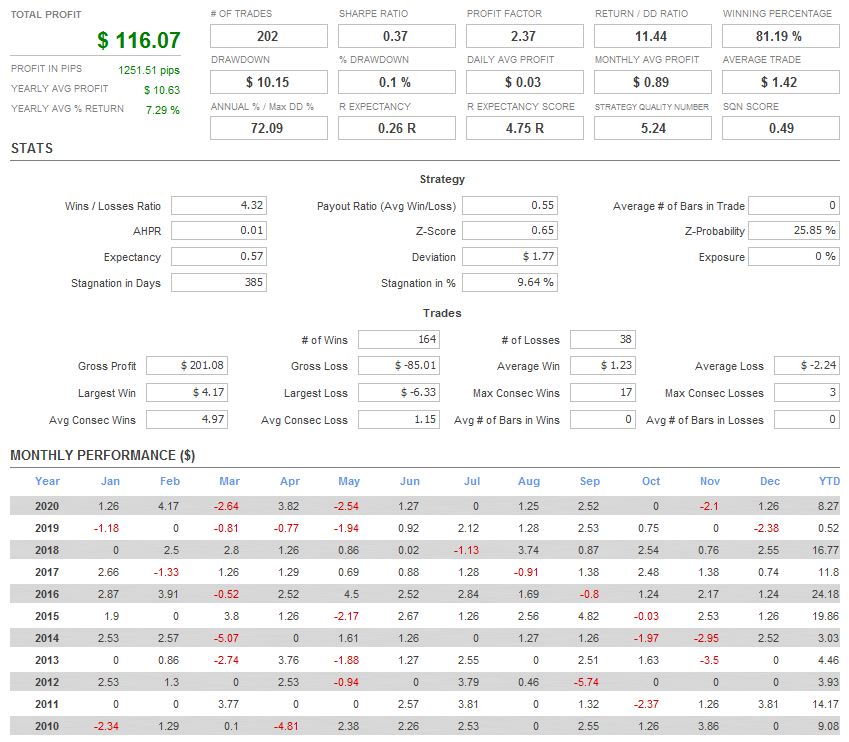Click the Annual % / Max DD % value 72.09

click(x=269, y=128)
